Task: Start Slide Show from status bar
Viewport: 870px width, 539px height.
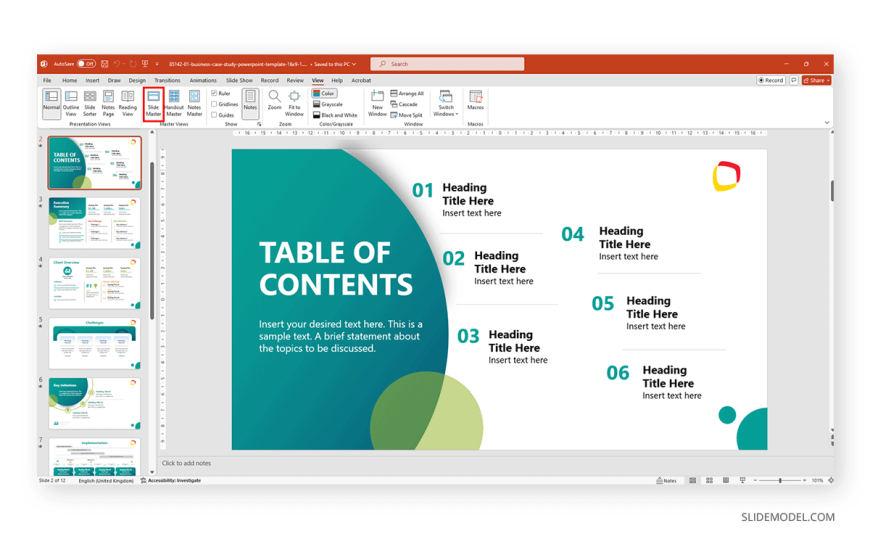Action: point(742,481)
